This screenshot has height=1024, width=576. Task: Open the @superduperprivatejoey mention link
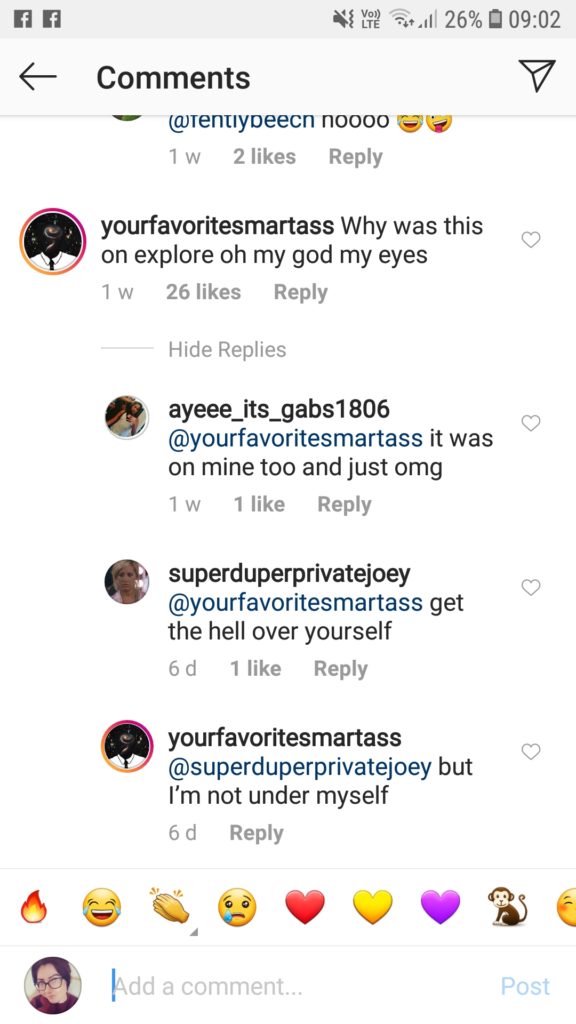pos(300,767)
